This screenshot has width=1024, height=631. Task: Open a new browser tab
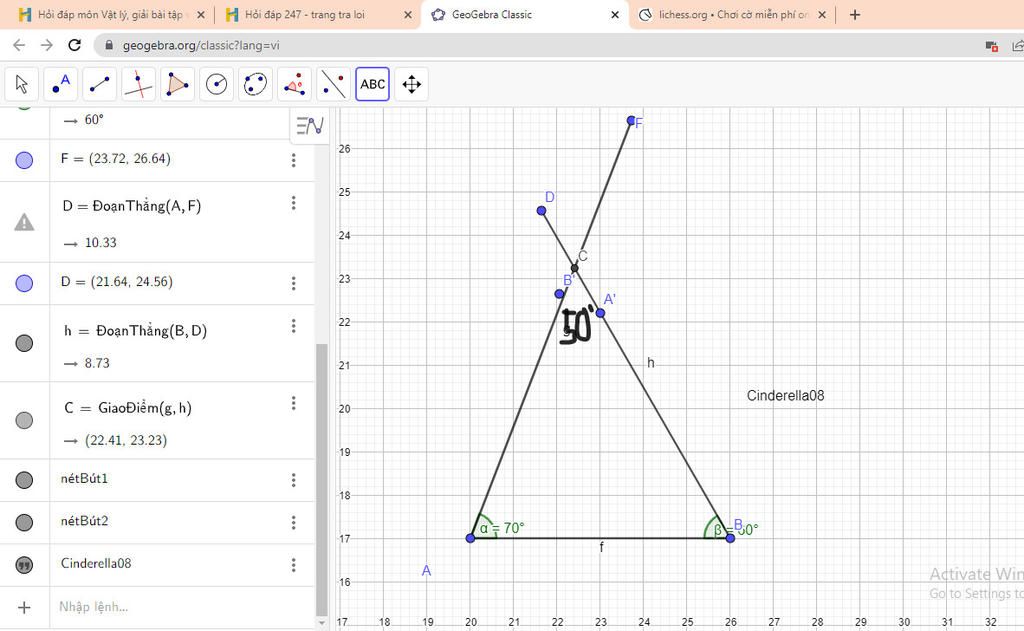[855, 14]
